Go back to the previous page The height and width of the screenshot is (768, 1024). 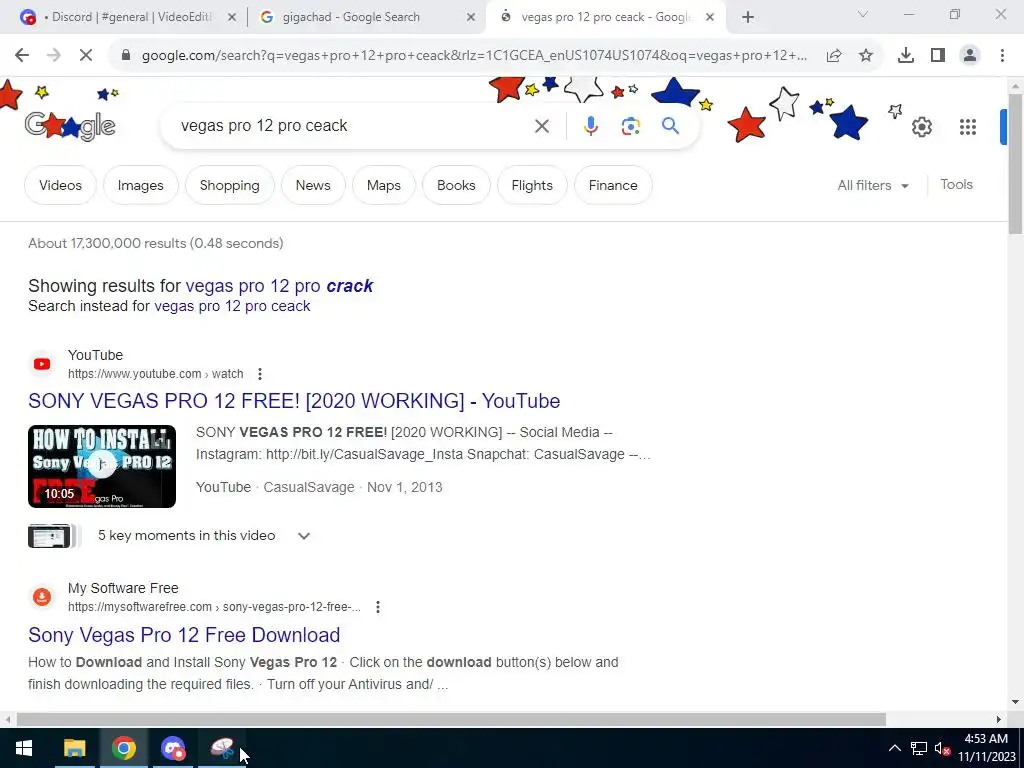pos(22,56)
